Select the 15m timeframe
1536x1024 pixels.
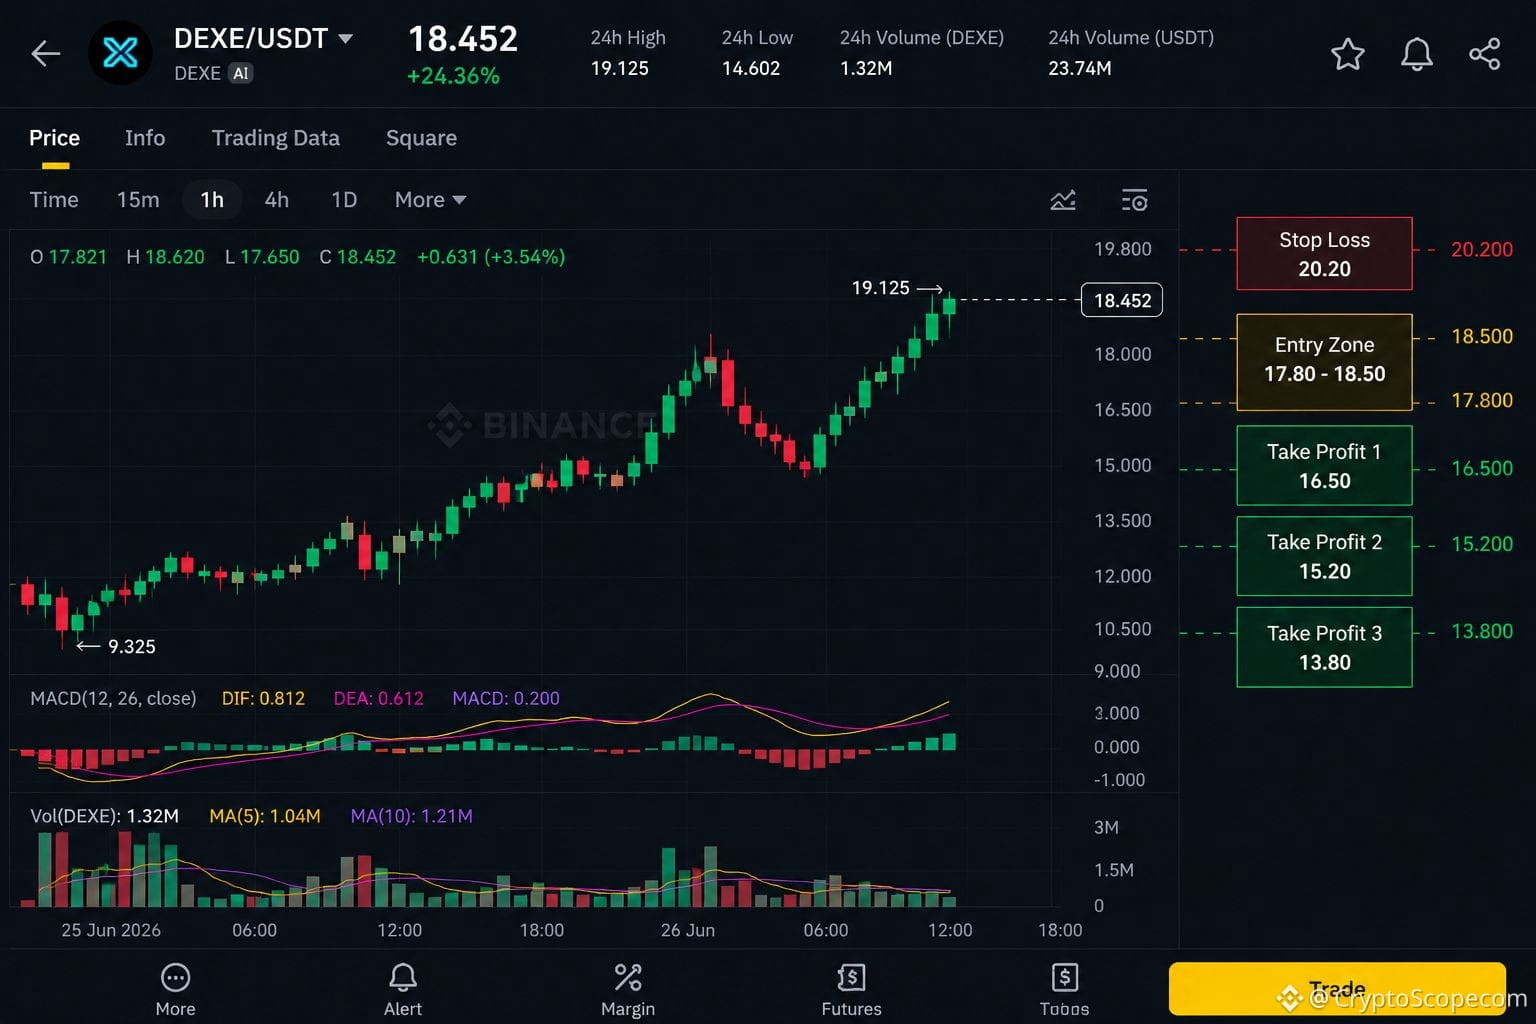138,200
